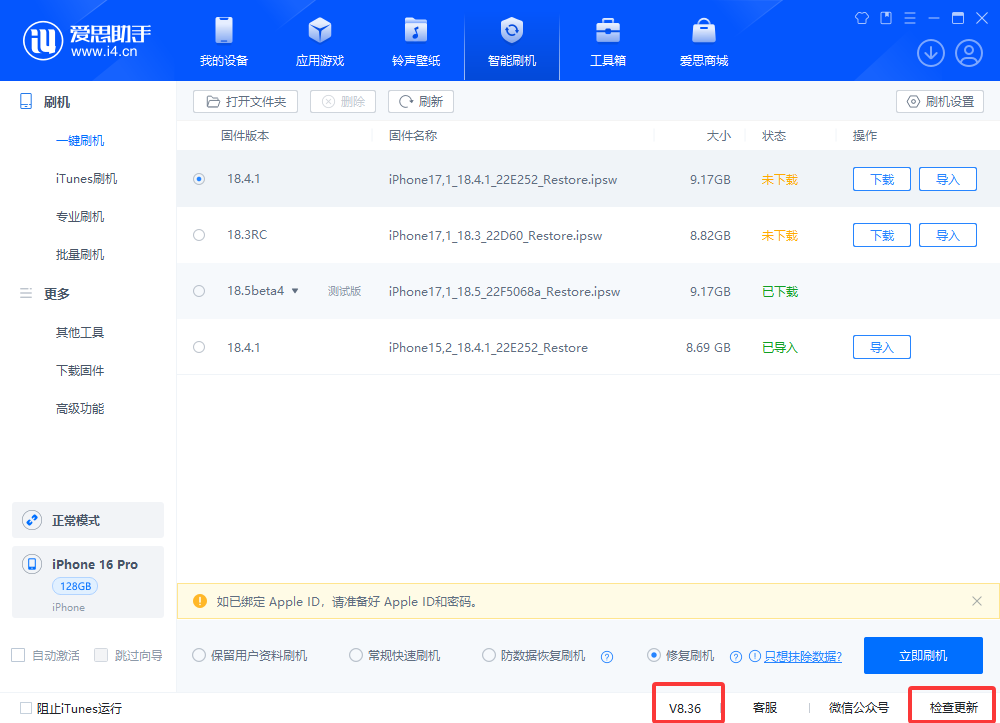Open the download manager arrow icon
Image resolution: width=1000 pixels, height=723 pixels.
click(x=930, y=53)
